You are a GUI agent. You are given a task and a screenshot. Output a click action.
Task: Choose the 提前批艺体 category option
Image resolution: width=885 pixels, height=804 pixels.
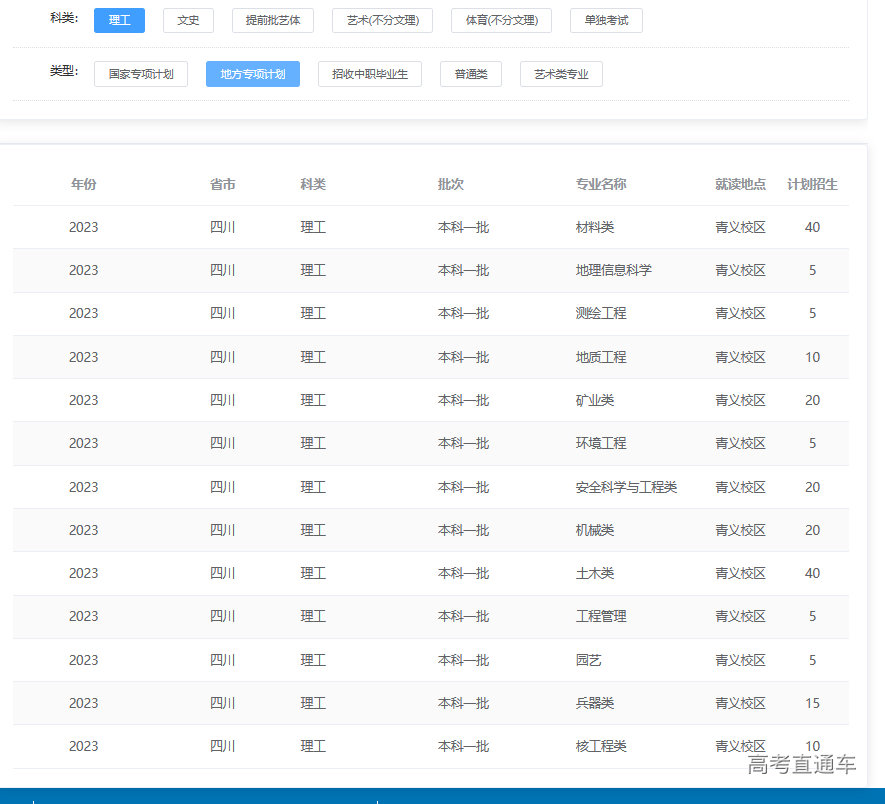[273, 21]
